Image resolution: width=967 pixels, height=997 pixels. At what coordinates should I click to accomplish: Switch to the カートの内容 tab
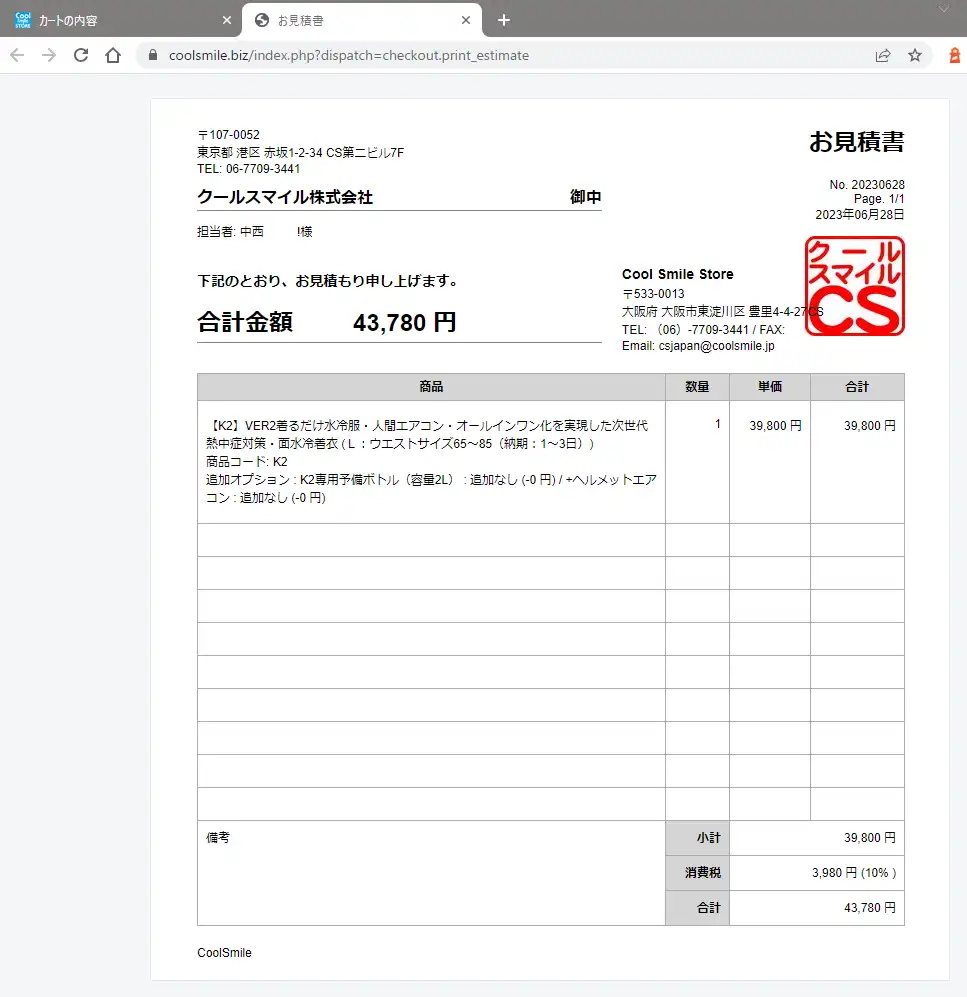(x=121, y=20)
